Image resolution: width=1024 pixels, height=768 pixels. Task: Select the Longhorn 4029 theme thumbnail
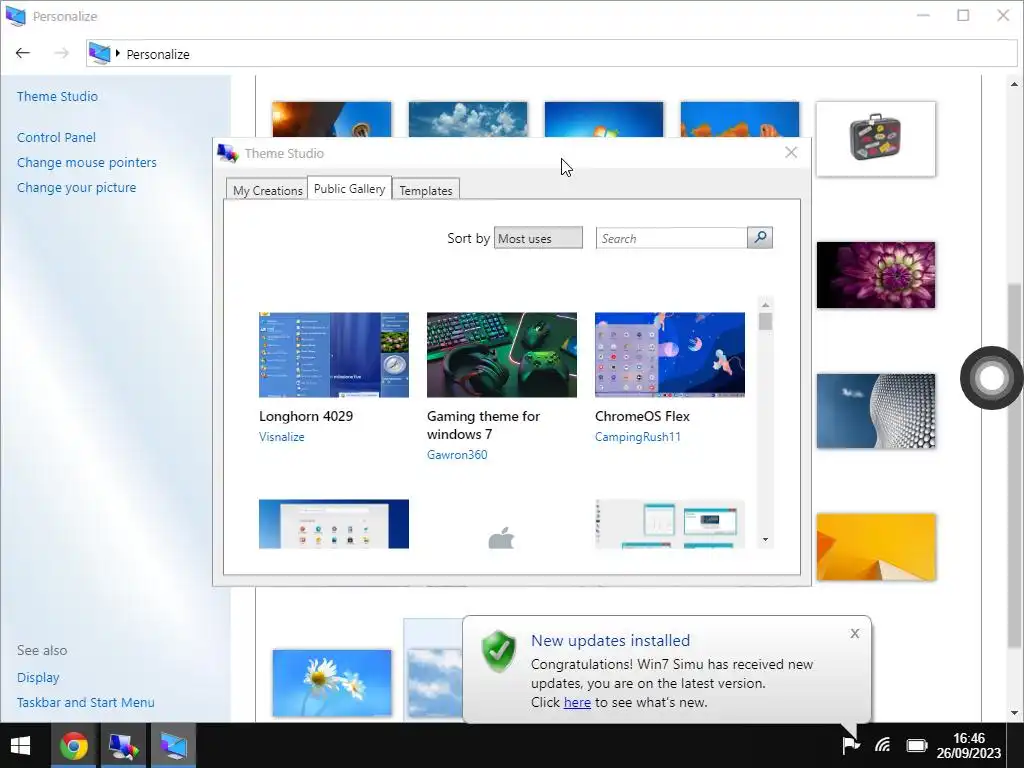click(x=334, y=355)
